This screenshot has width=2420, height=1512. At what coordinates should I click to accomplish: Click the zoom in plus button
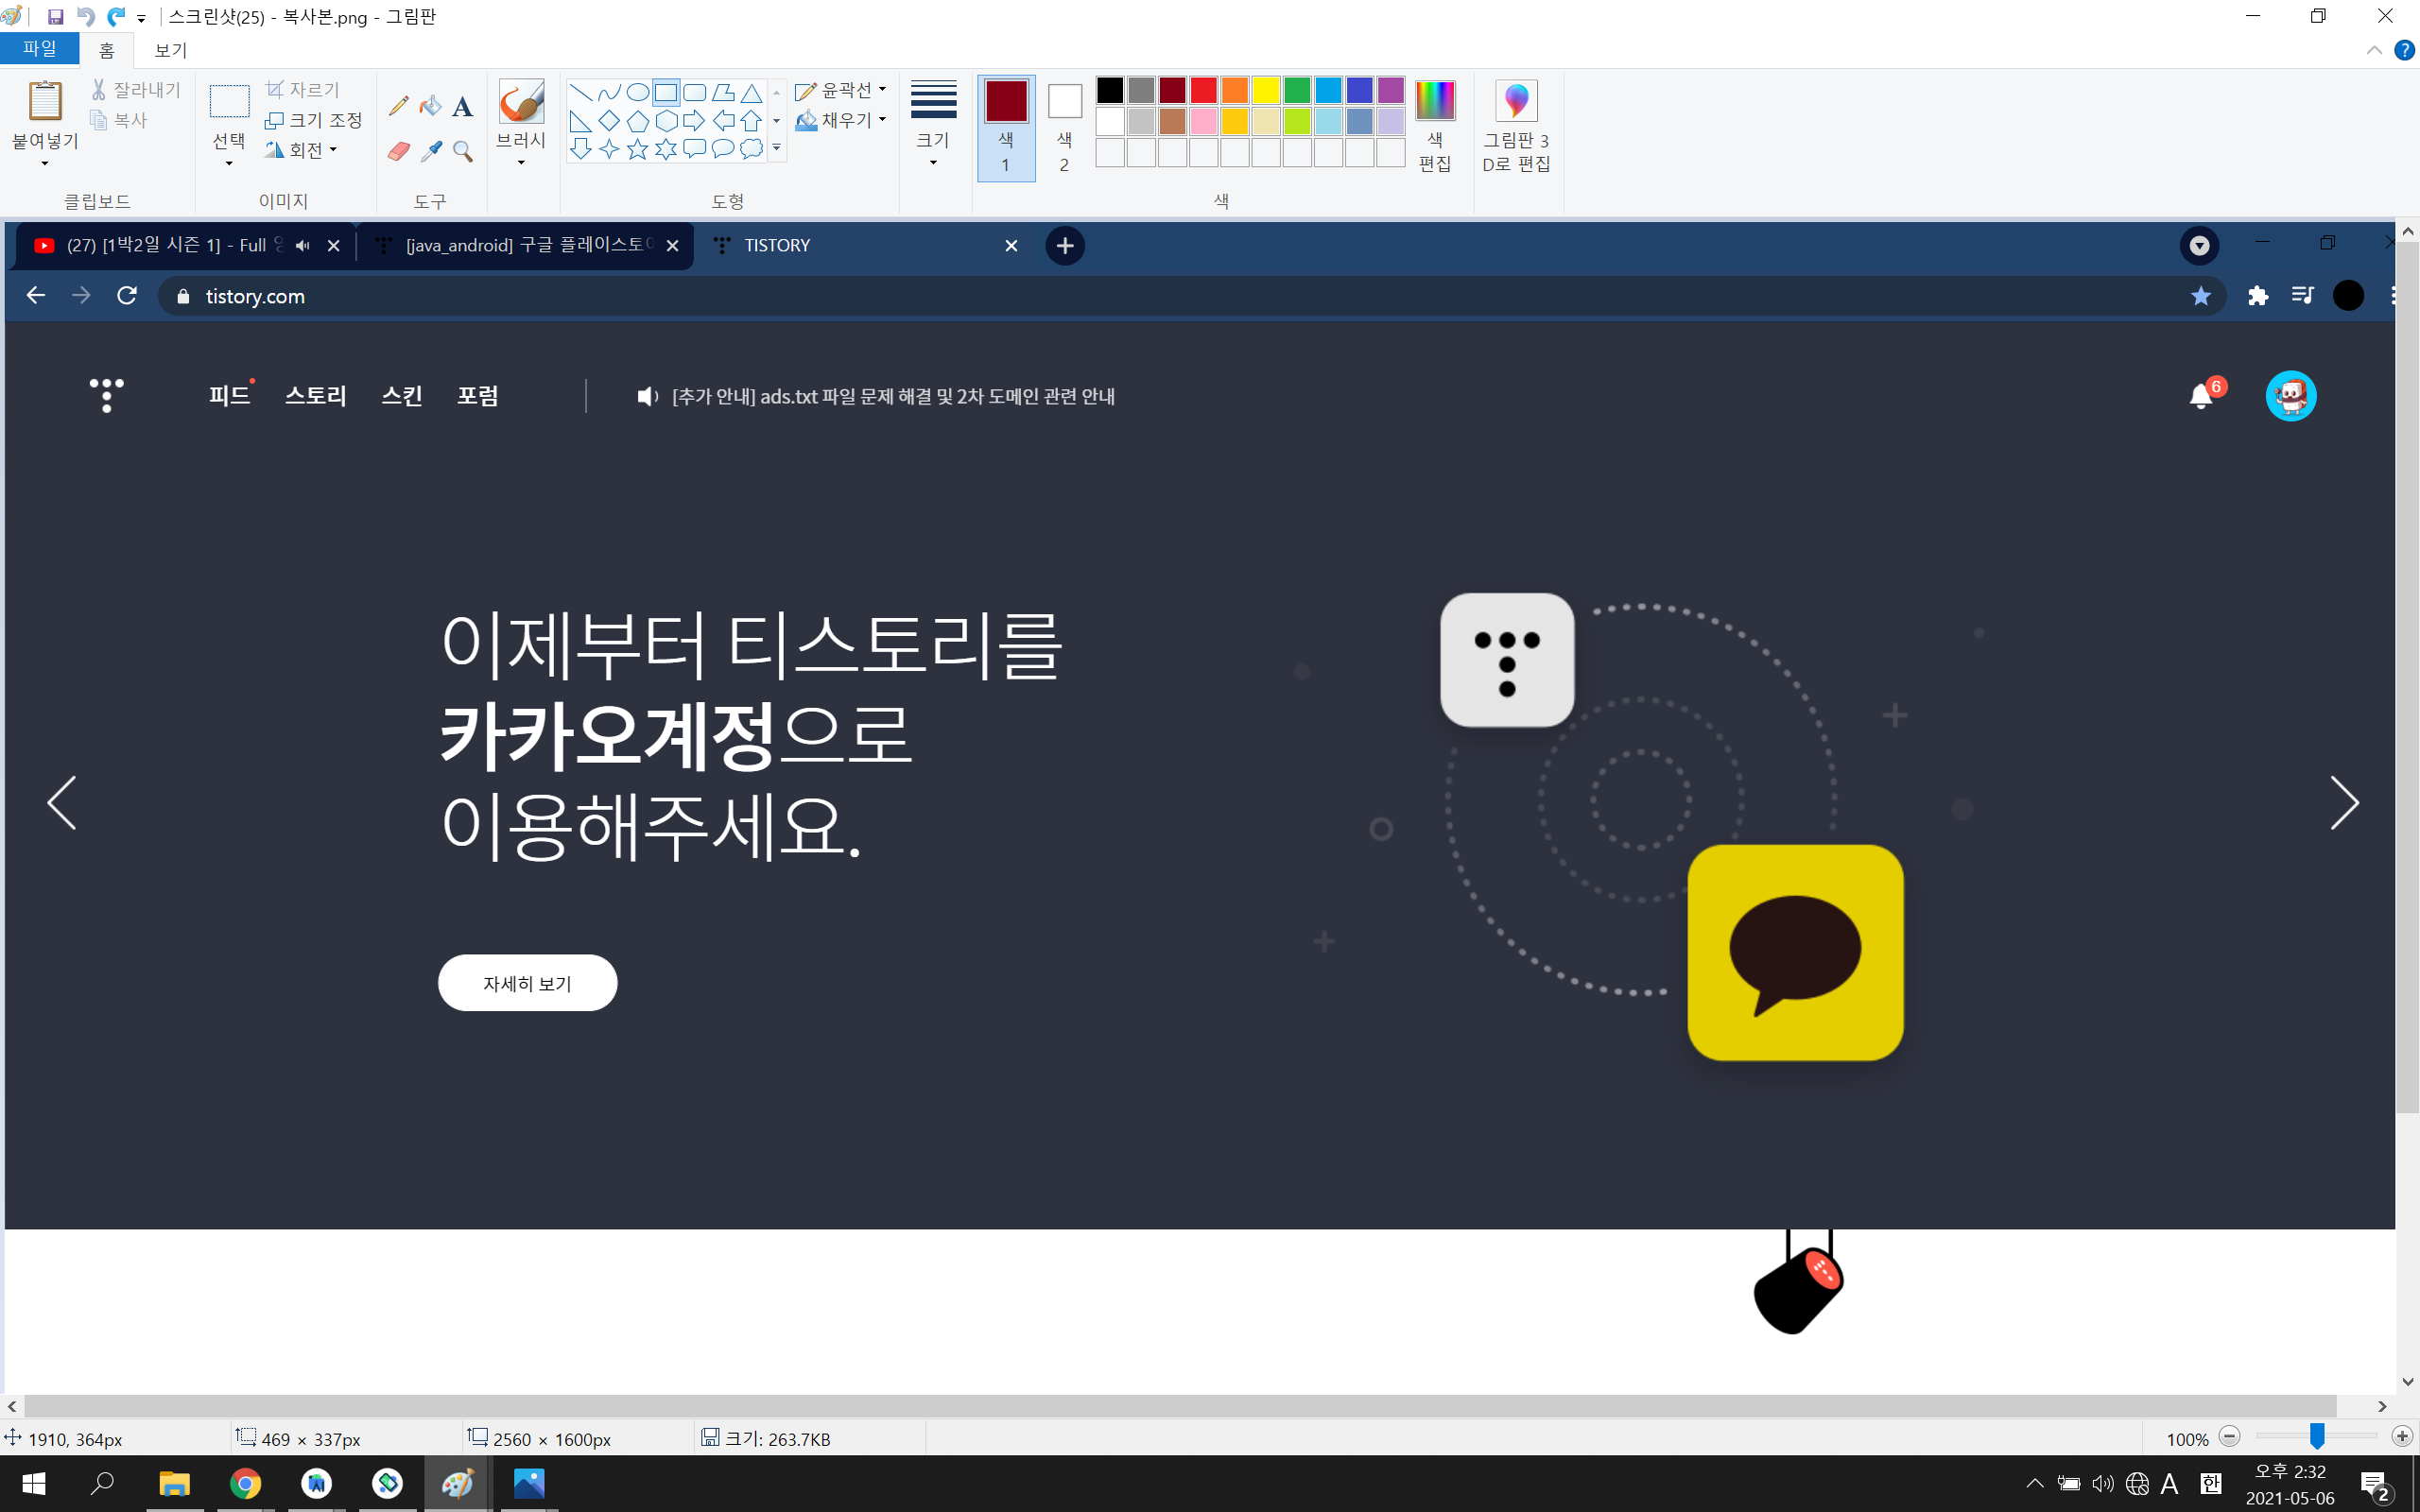click(2402, 1437)
